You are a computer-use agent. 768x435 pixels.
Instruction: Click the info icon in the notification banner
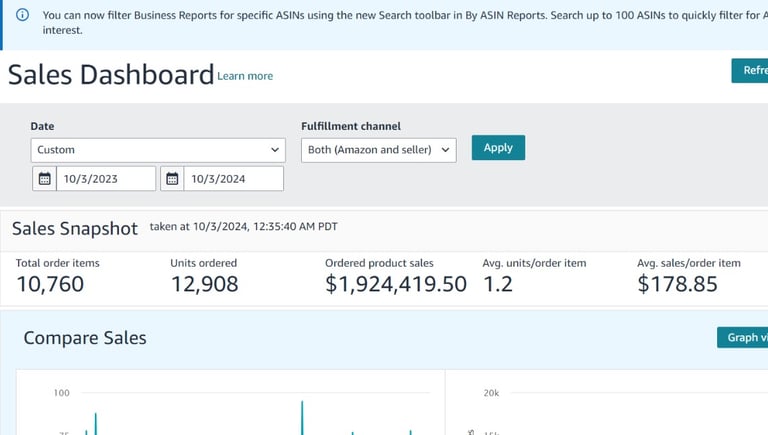tap(22, 15)
